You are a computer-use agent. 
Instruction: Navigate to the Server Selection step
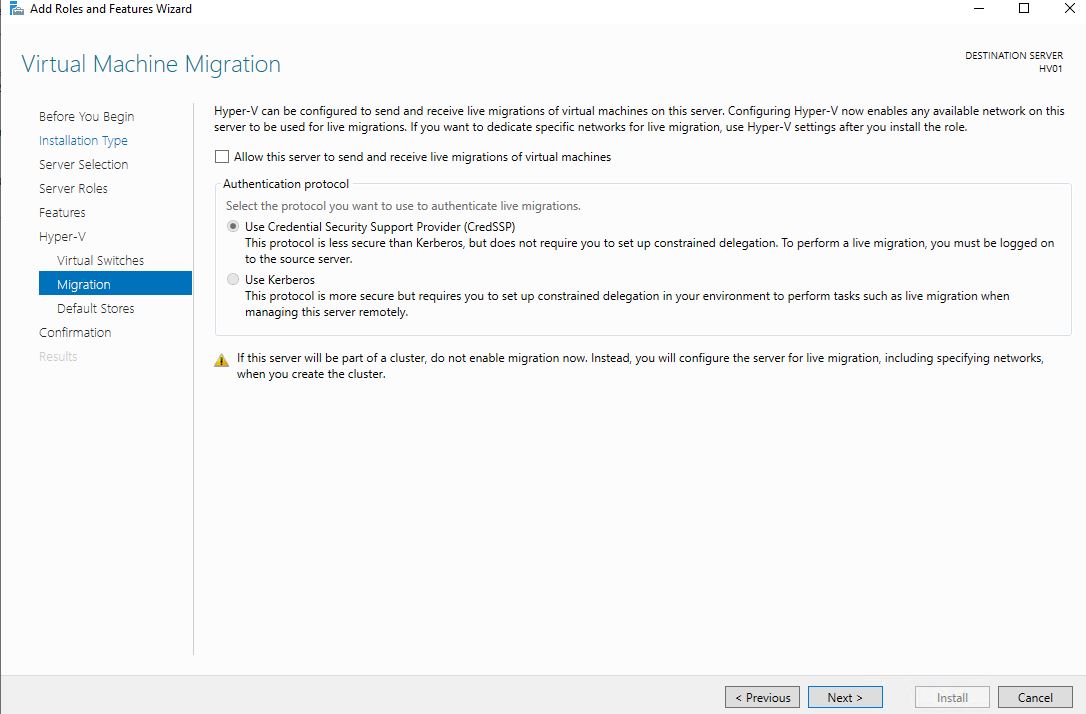pyautogui.click(x=83, y=164)
